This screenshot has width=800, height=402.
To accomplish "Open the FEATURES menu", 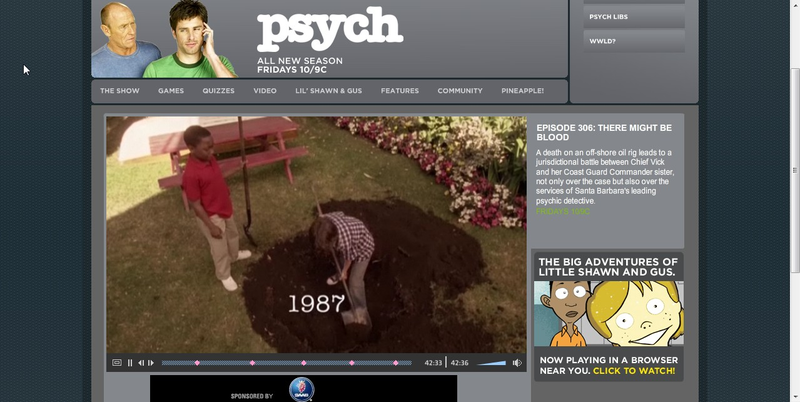I will (x=399, y=91).
